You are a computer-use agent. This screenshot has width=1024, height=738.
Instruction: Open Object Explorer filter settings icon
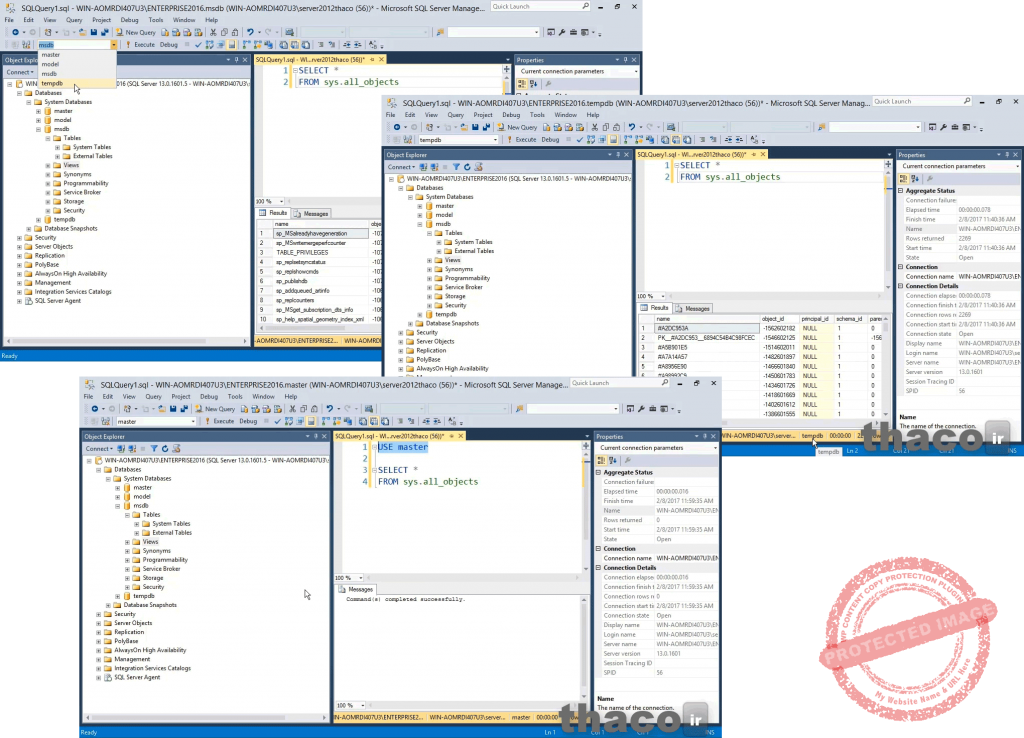tap(154, 447)
